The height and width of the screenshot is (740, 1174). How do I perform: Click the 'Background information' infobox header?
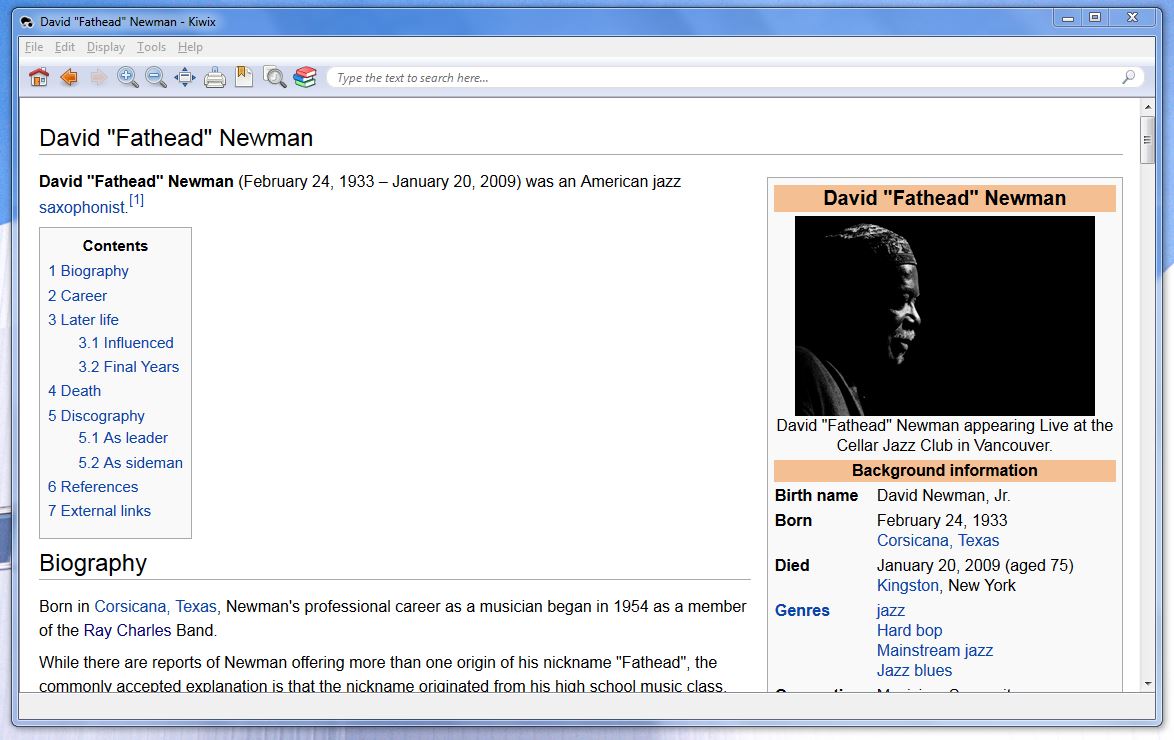click(944, 470)
